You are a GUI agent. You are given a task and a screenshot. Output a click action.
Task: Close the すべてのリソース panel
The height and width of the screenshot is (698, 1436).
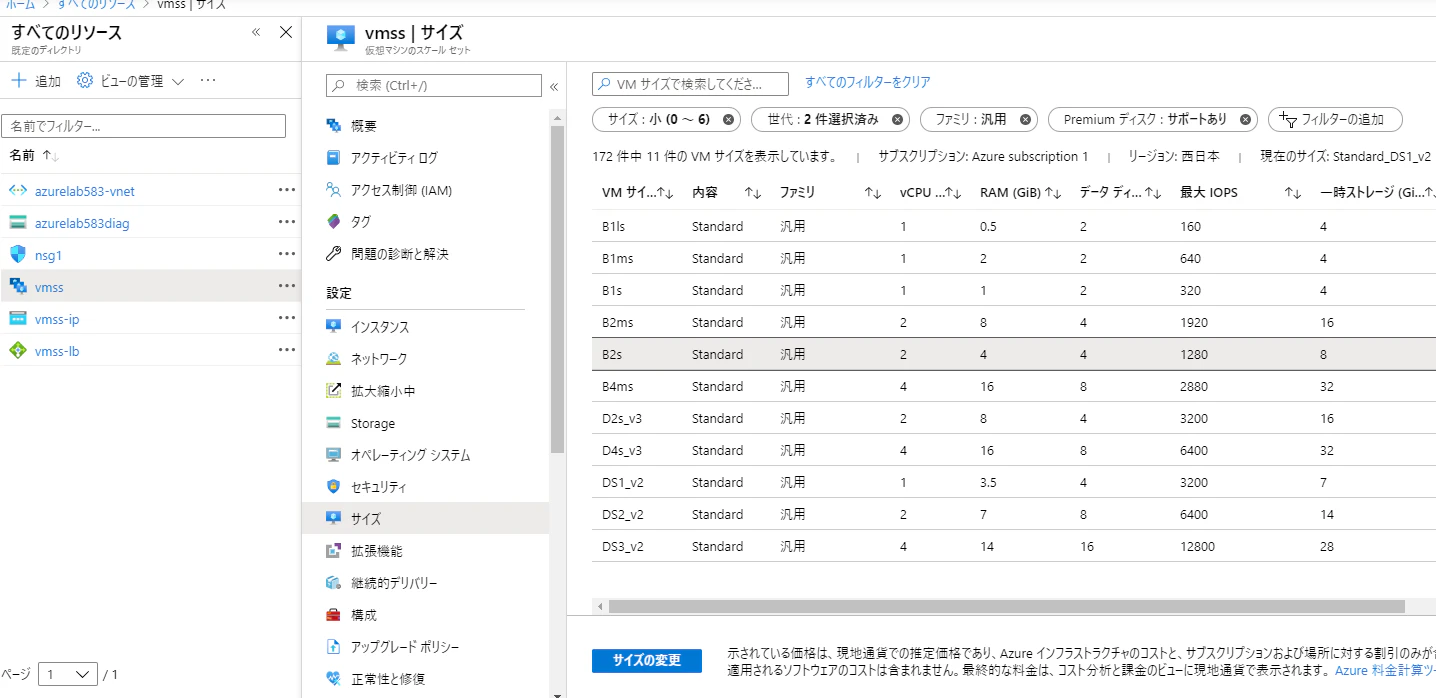(x=286, y=32)
